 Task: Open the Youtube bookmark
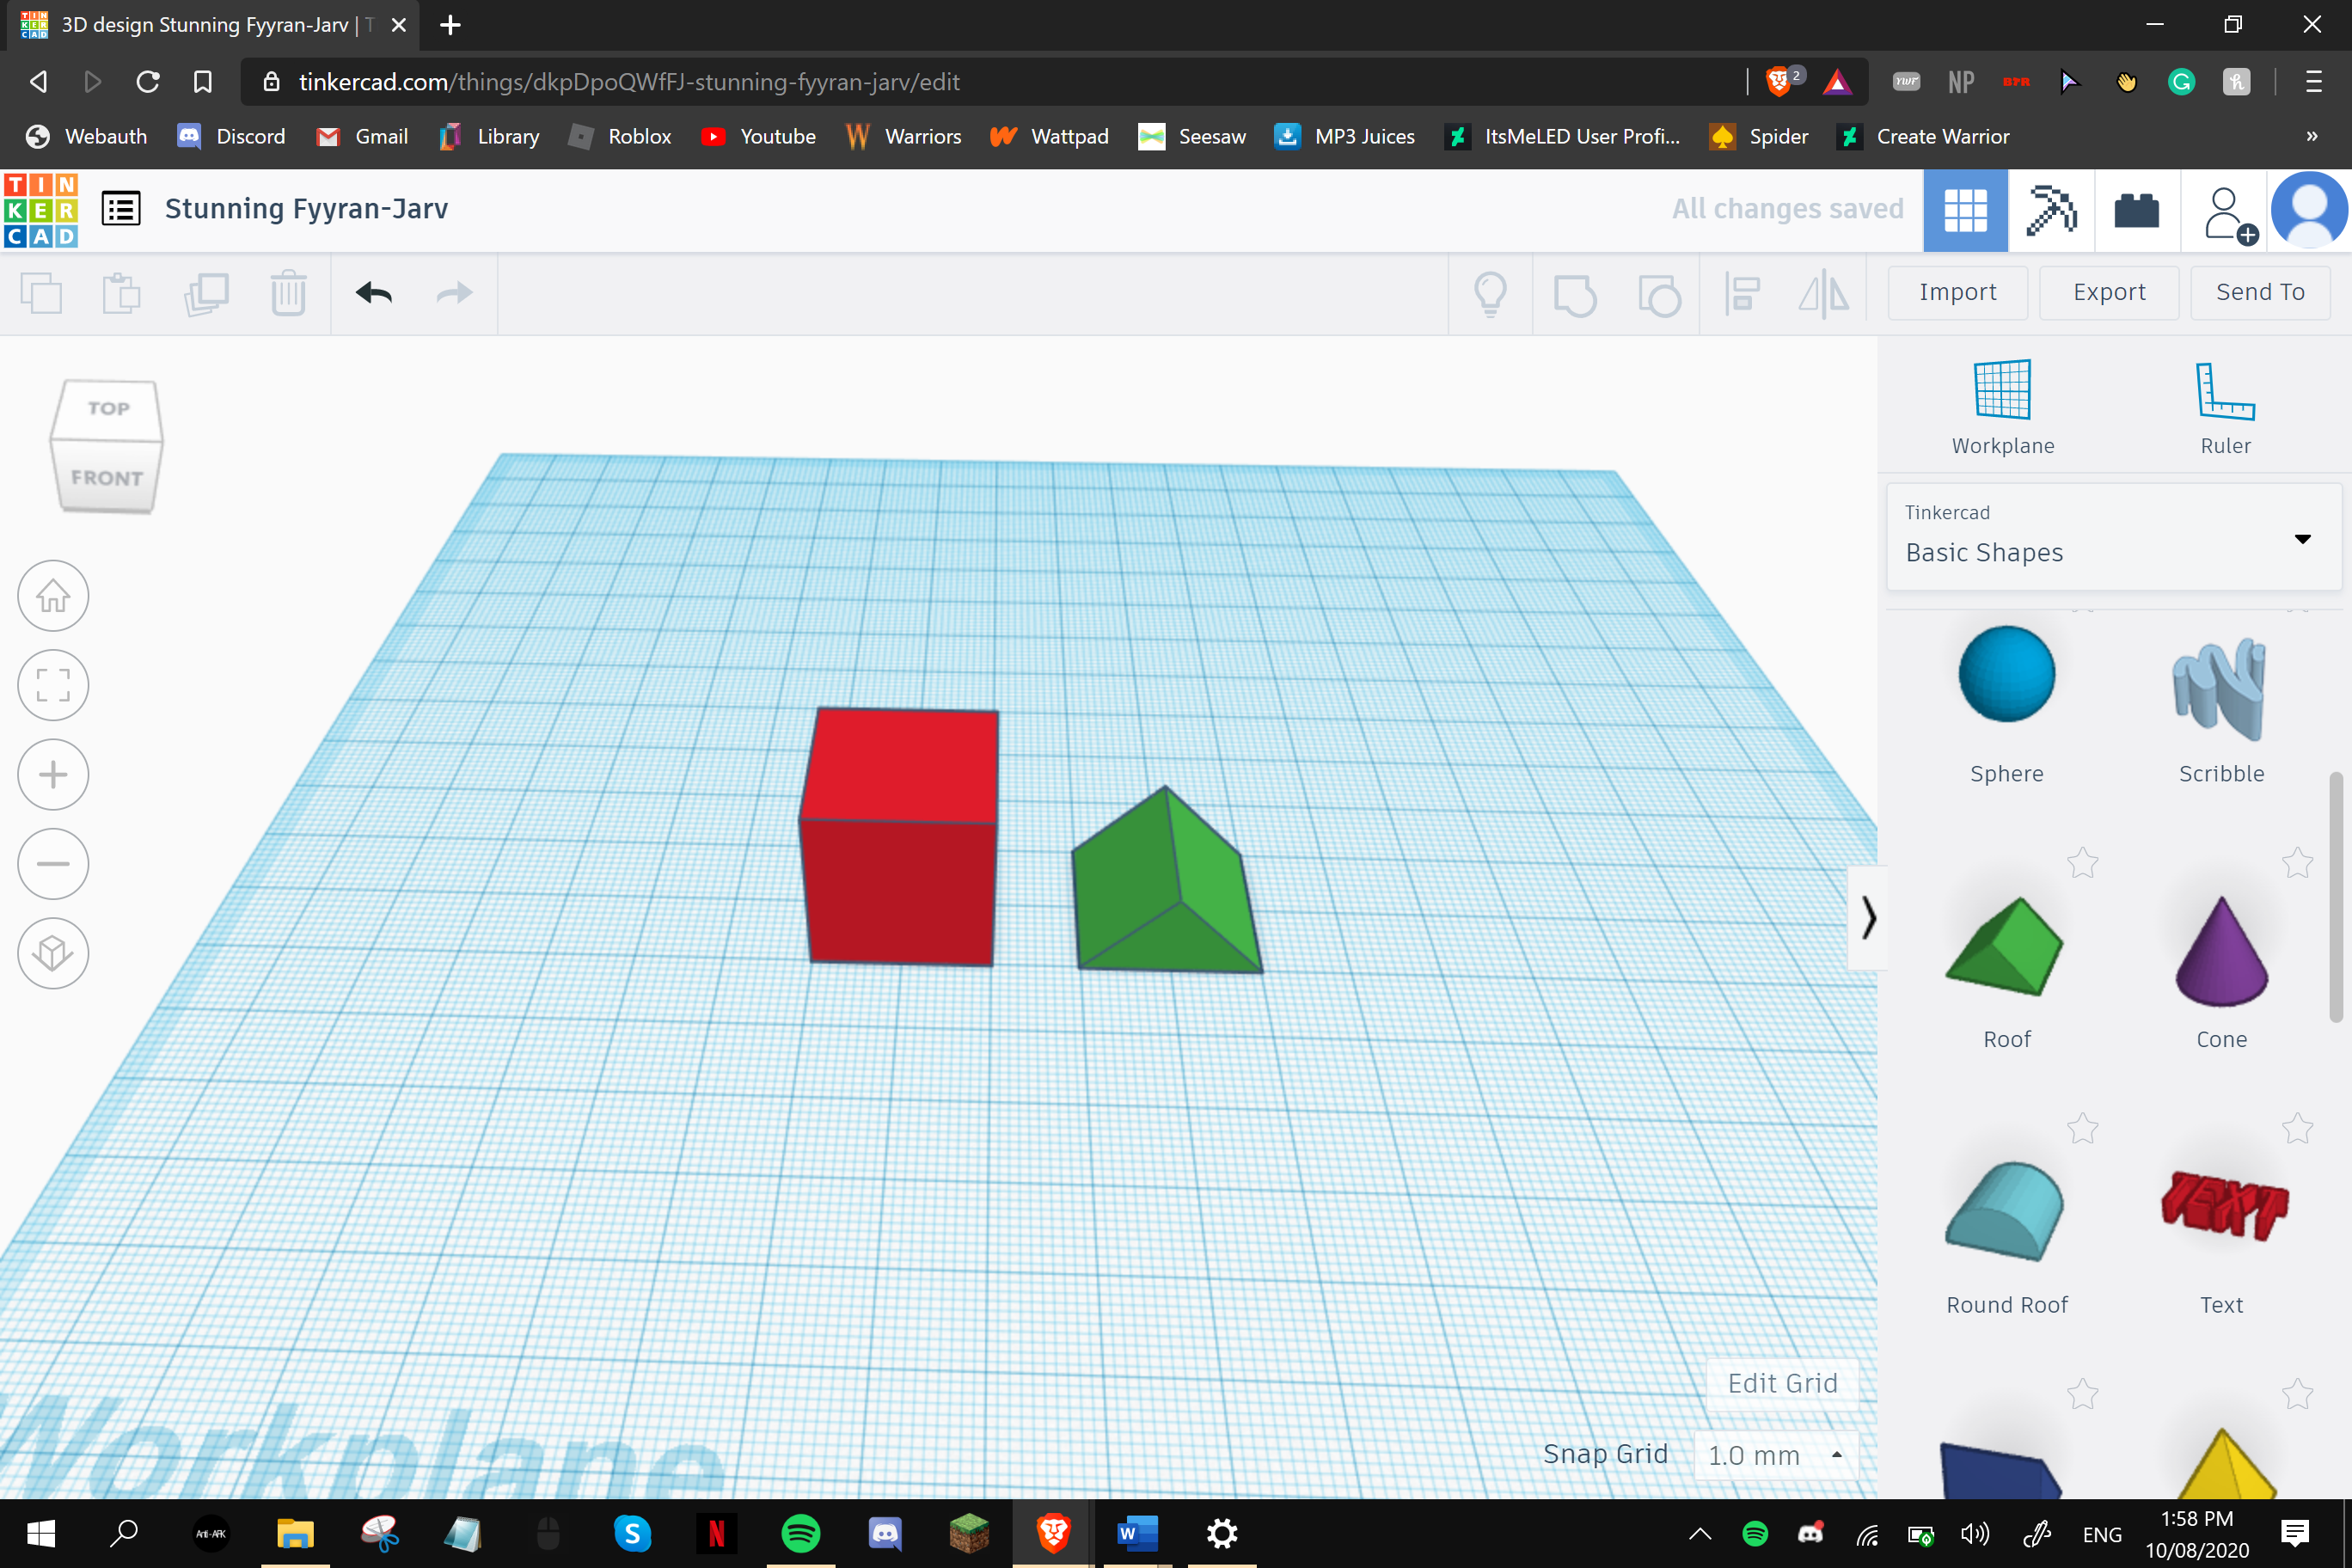click(759, 136)
